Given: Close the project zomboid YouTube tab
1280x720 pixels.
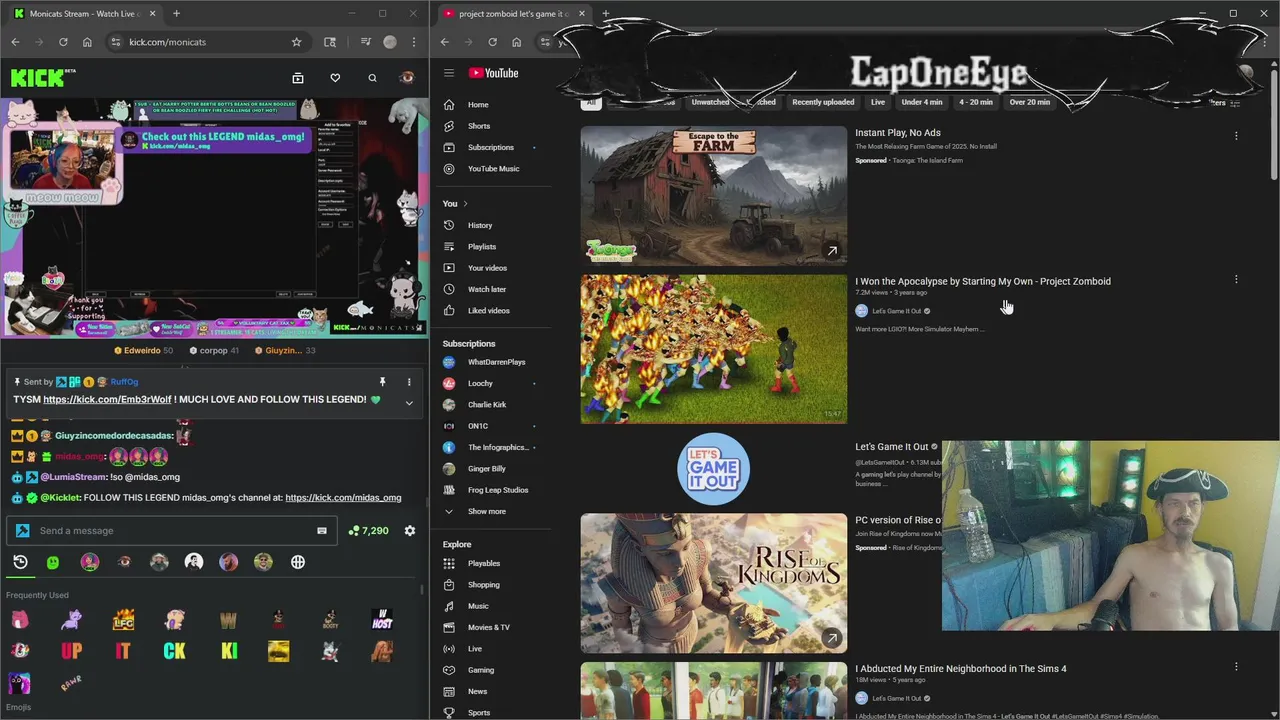Looking at the screenshot, I should click(581, 14).
